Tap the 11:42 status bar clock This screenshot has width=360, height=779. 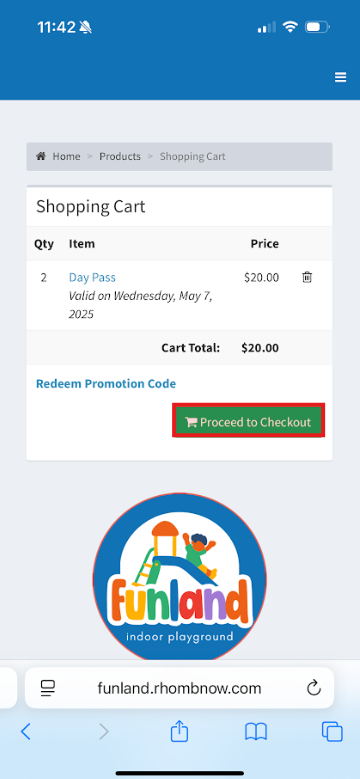pos(57,27)
